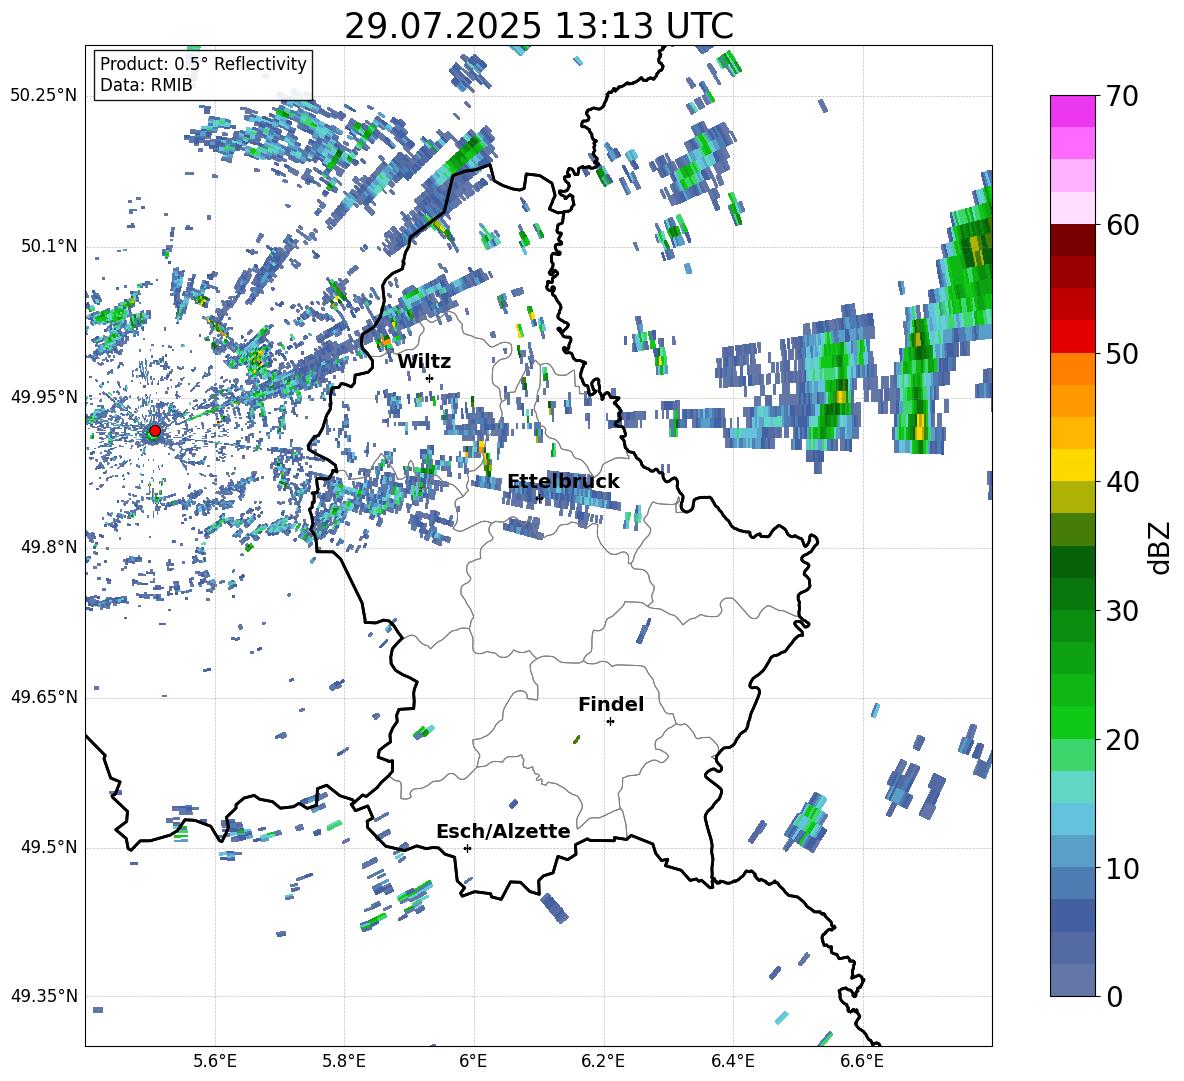Click the 0 colorbar tick value

1114,996
